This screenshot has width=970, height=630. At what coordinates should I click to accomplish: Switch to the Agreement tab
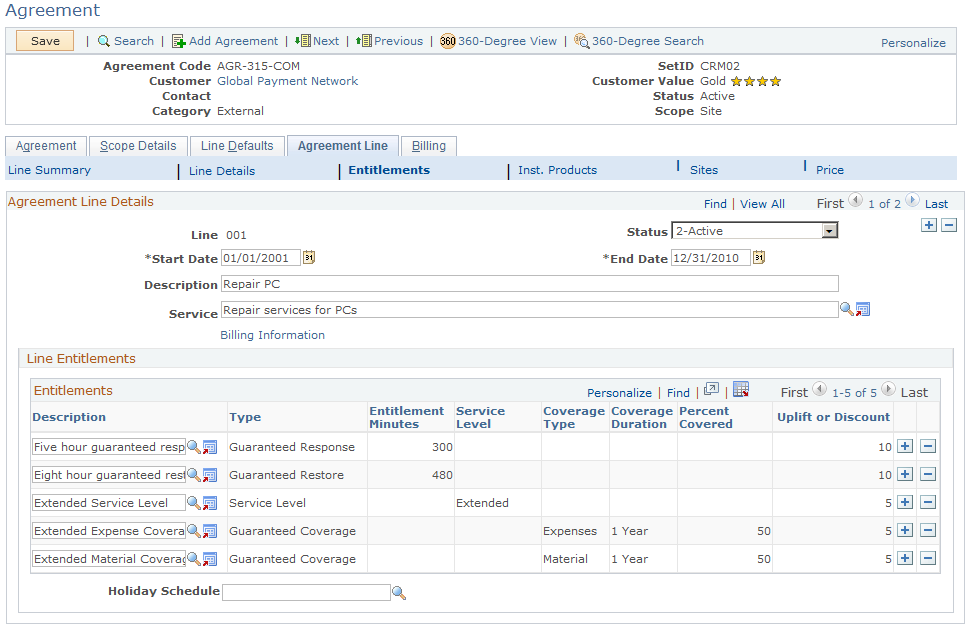[46, 146]
